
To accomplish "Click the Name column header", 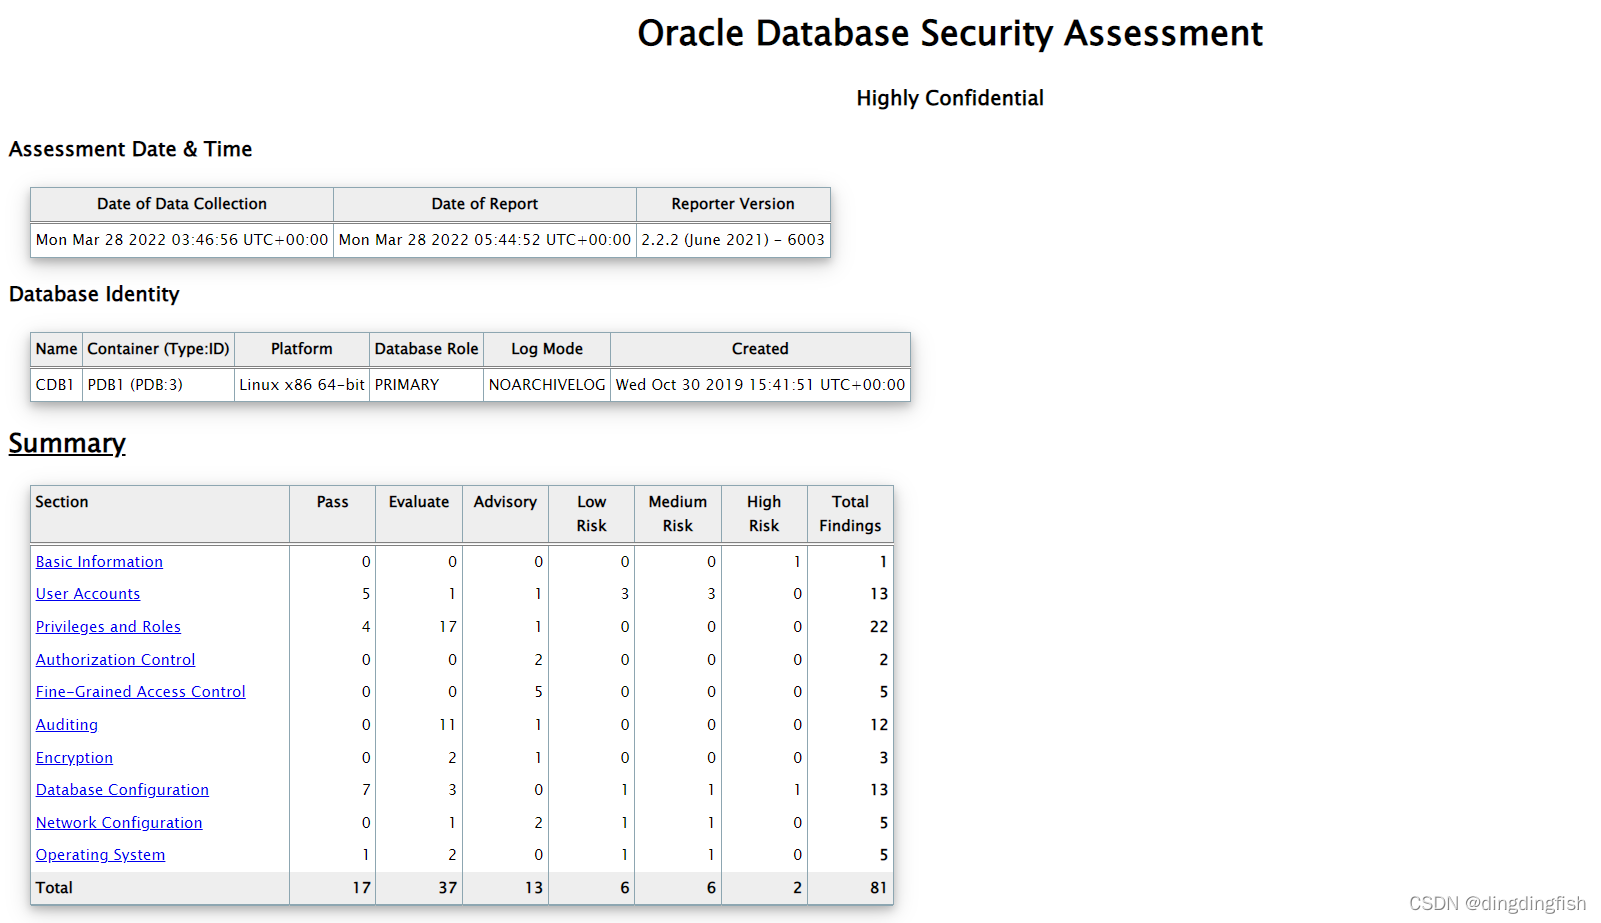I will click(56, 349).
